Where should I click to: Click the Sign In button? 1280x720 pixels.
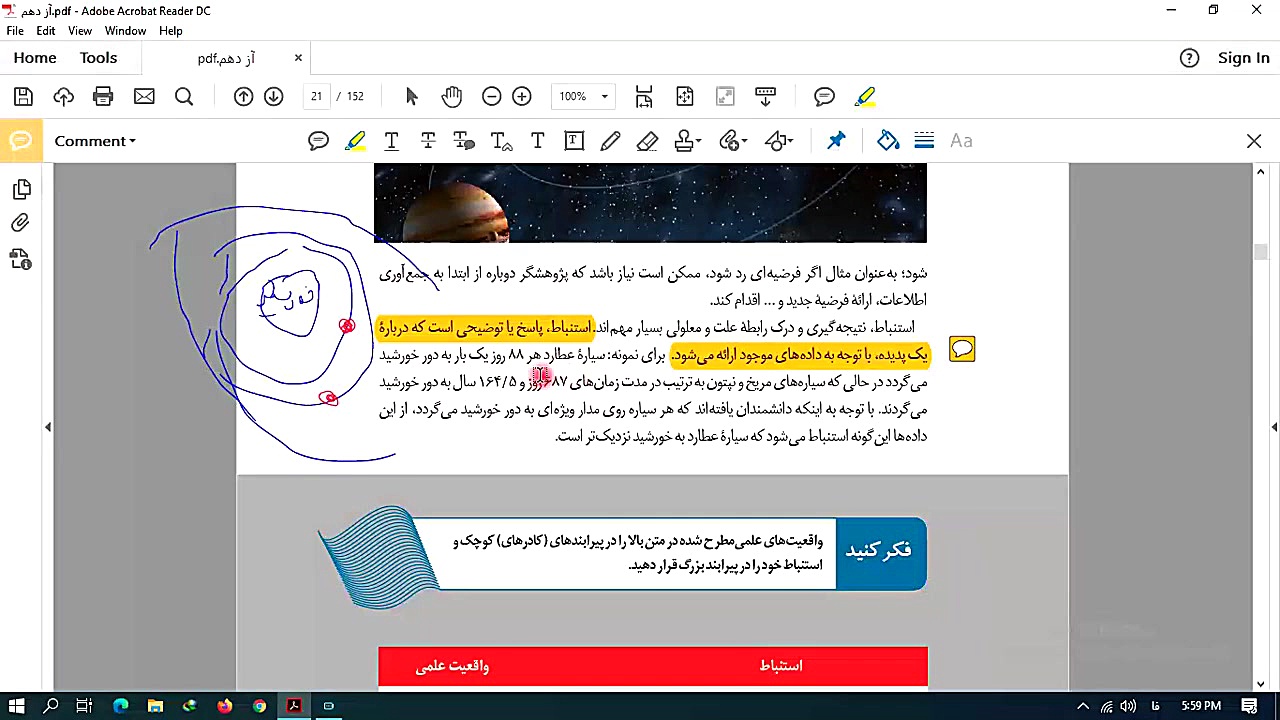pyautogui.click(x=1243, y=57)
